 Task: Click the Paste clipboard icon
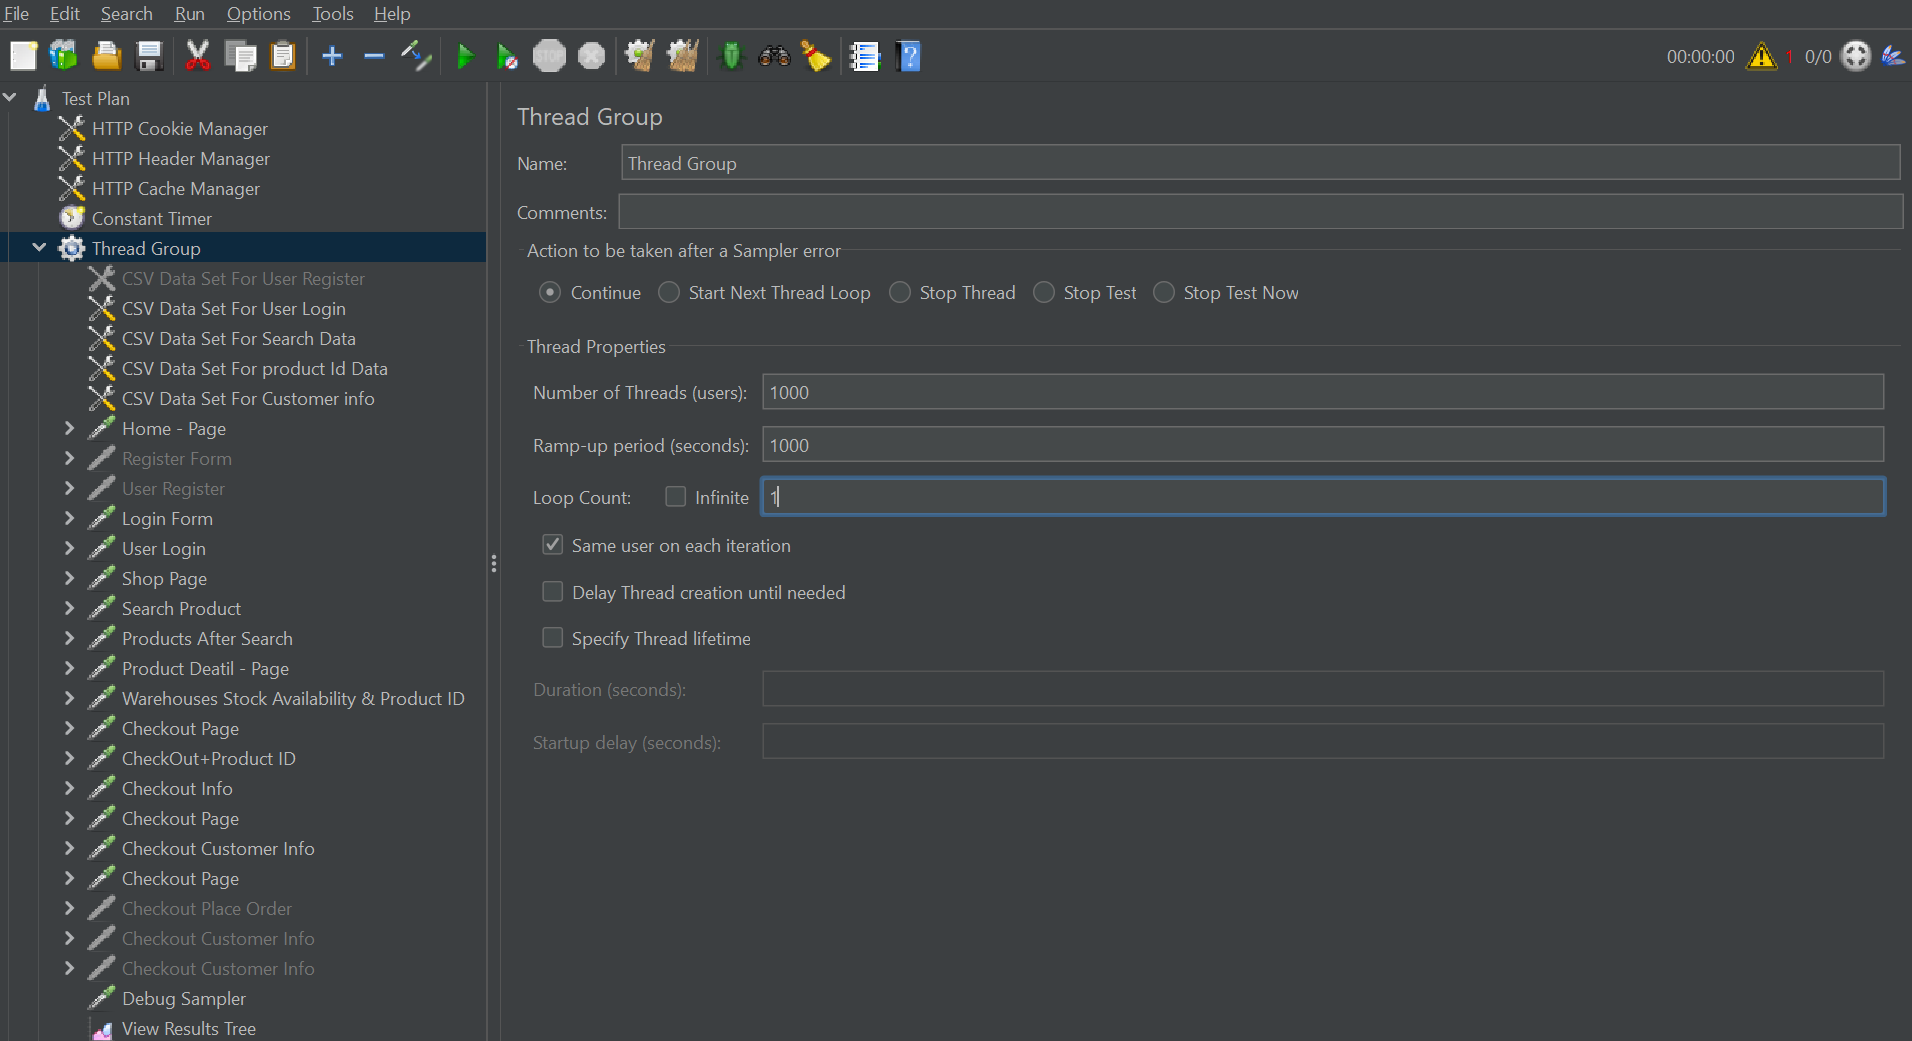tap(284, 56)
